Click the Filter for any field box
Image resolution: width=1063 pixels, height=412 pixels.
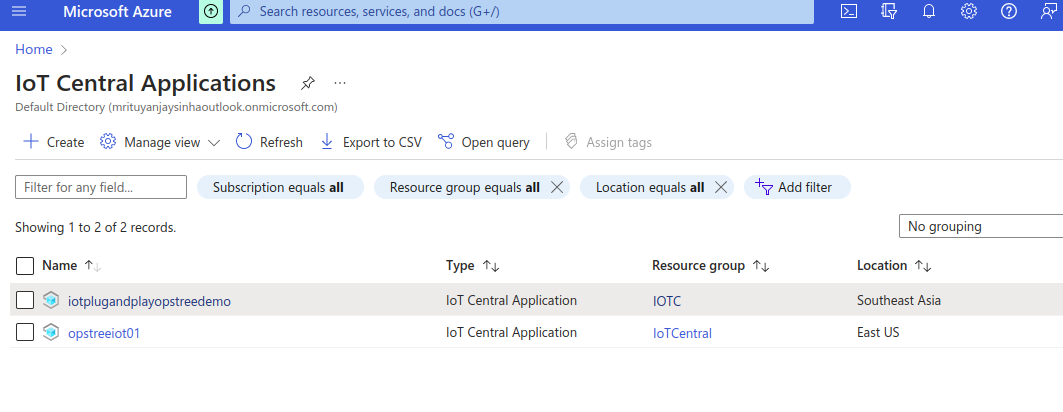101,187
